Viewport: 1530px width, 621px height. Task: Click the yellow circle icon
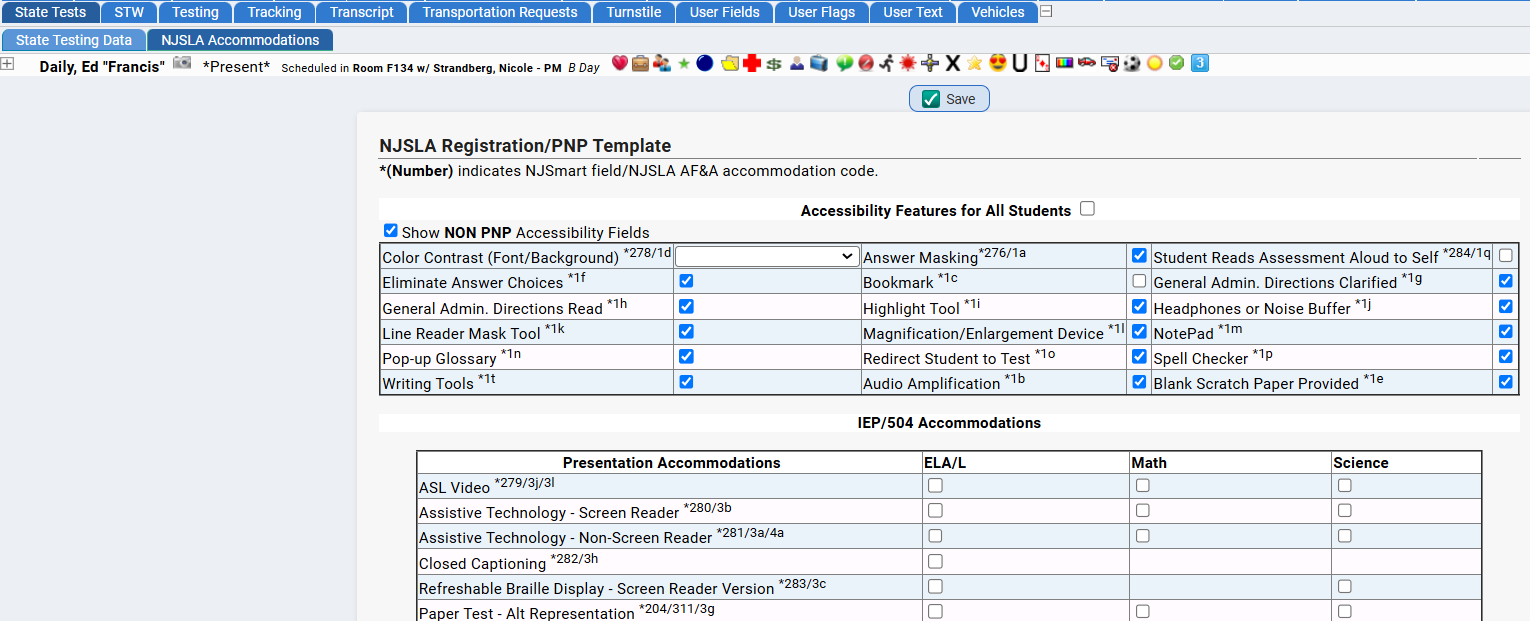pyautogui.click(x=1155, y=63)
